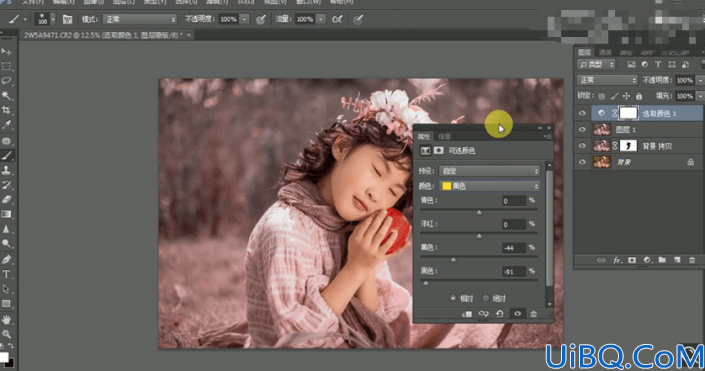Open the flow slider arrow
Image resolution: width=705 pixels, height=371 pixels.
coord(321,19)
